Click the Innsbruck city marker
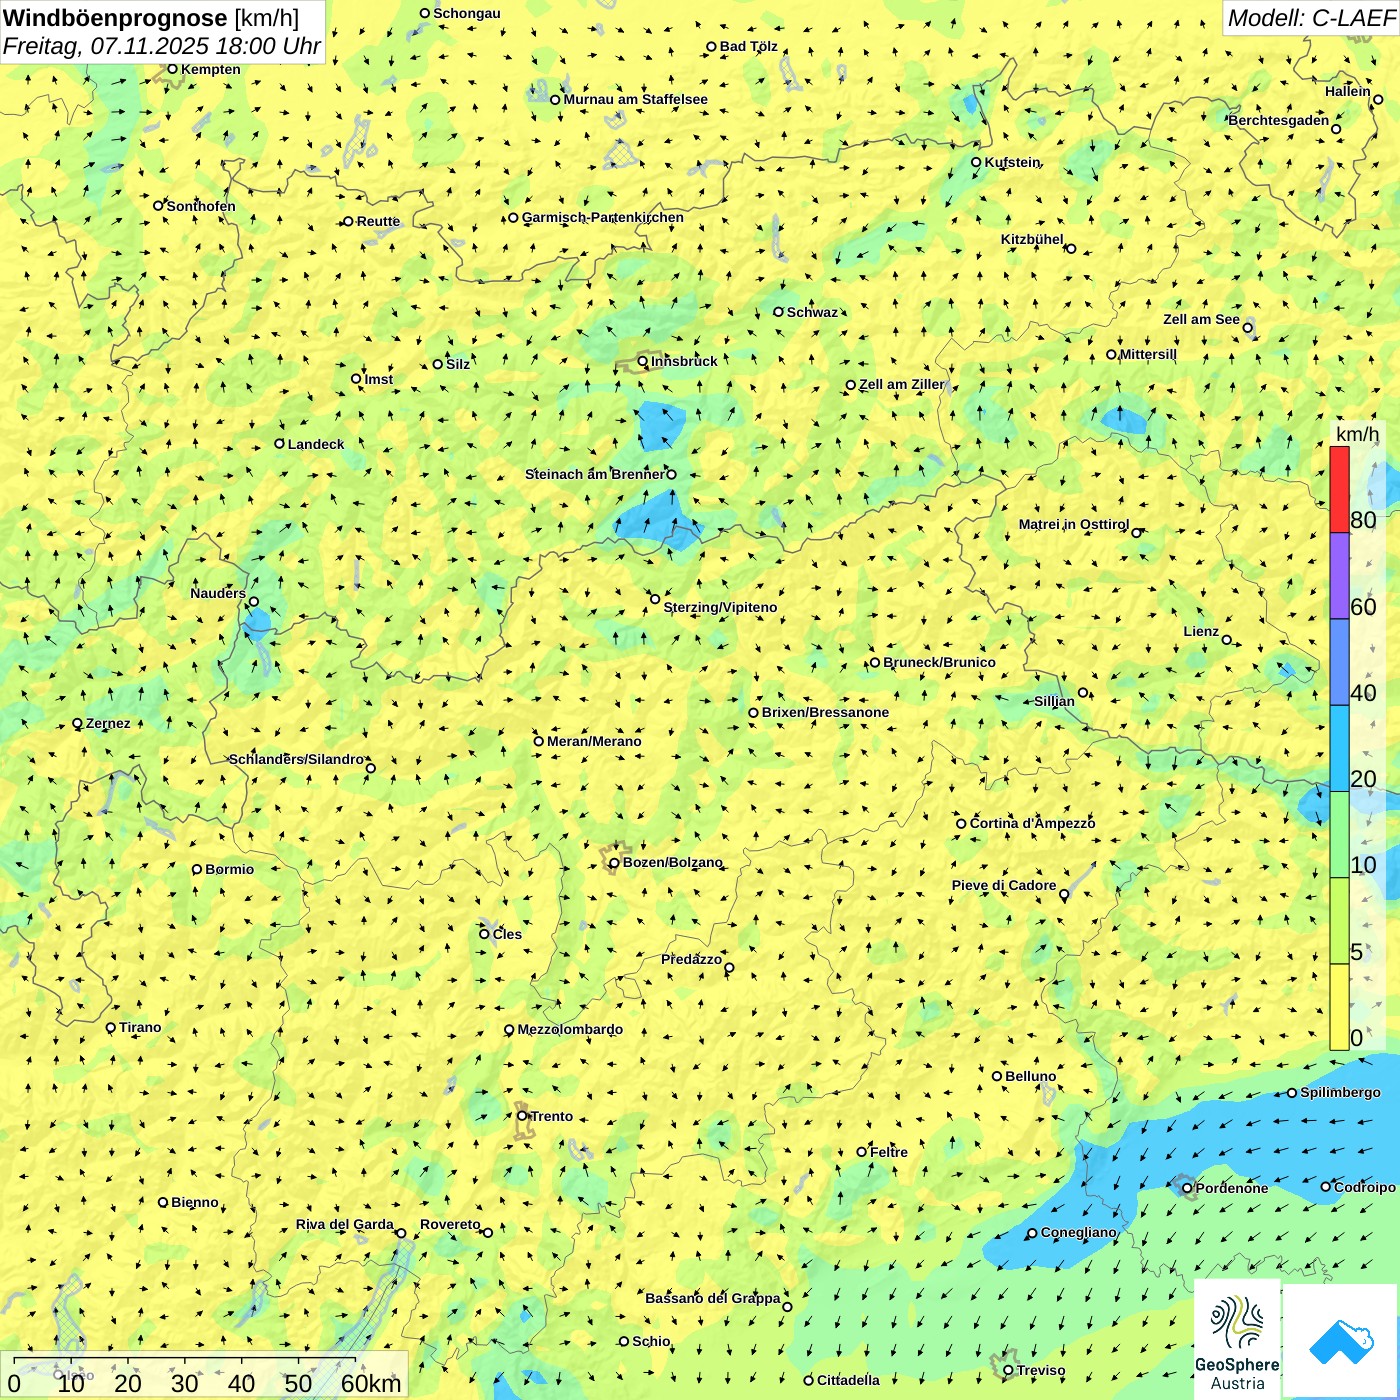The image size is (1400, 1400). (x=643, y=362)
